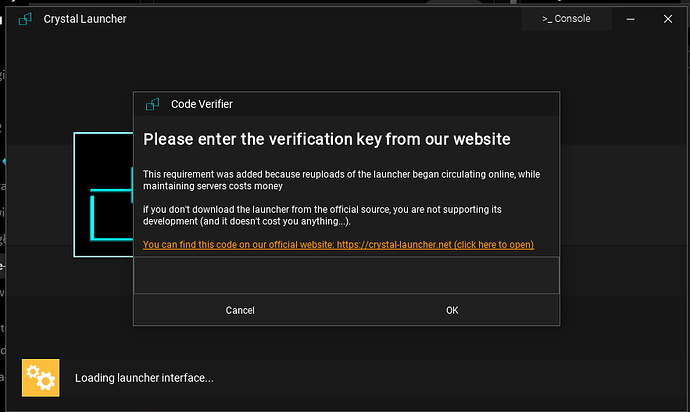
Task: Open the Console panel
Action: click(566, 19)
